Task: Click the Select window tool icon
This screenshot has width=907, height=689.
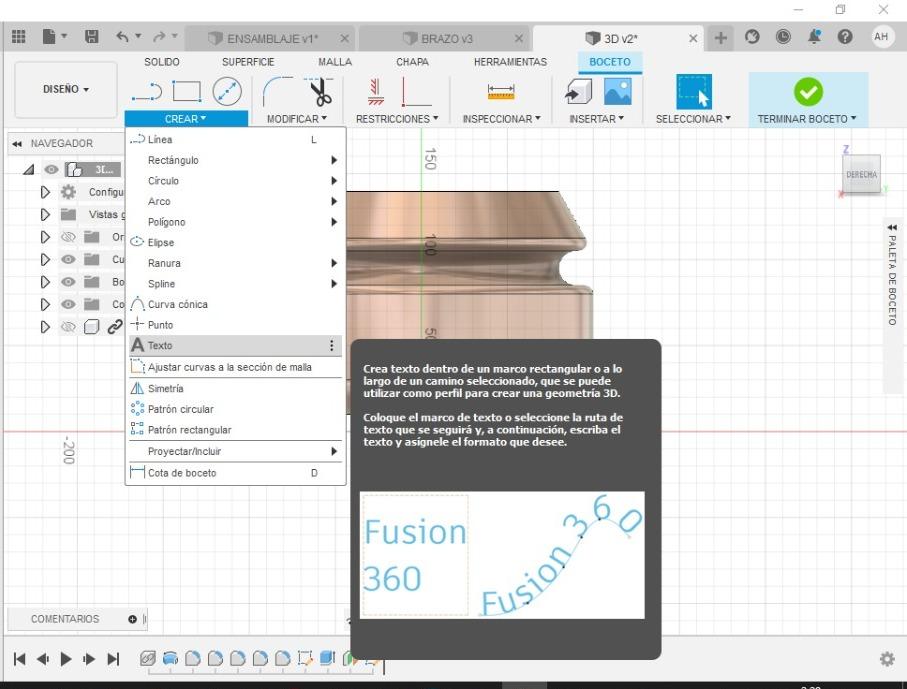Action: click(694, 91)
